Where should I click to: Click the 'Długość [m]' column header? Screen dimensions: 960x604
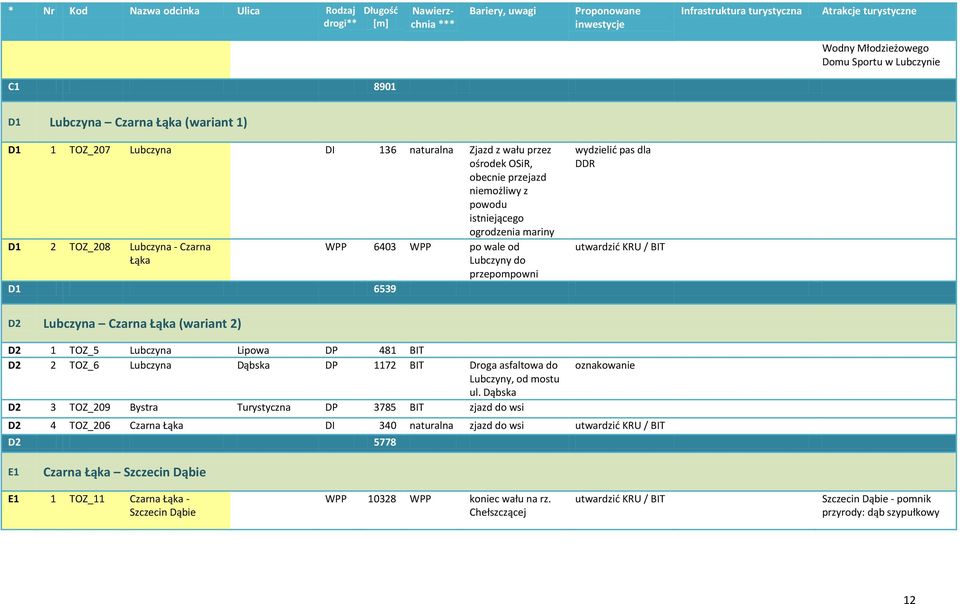pos(380,17)
